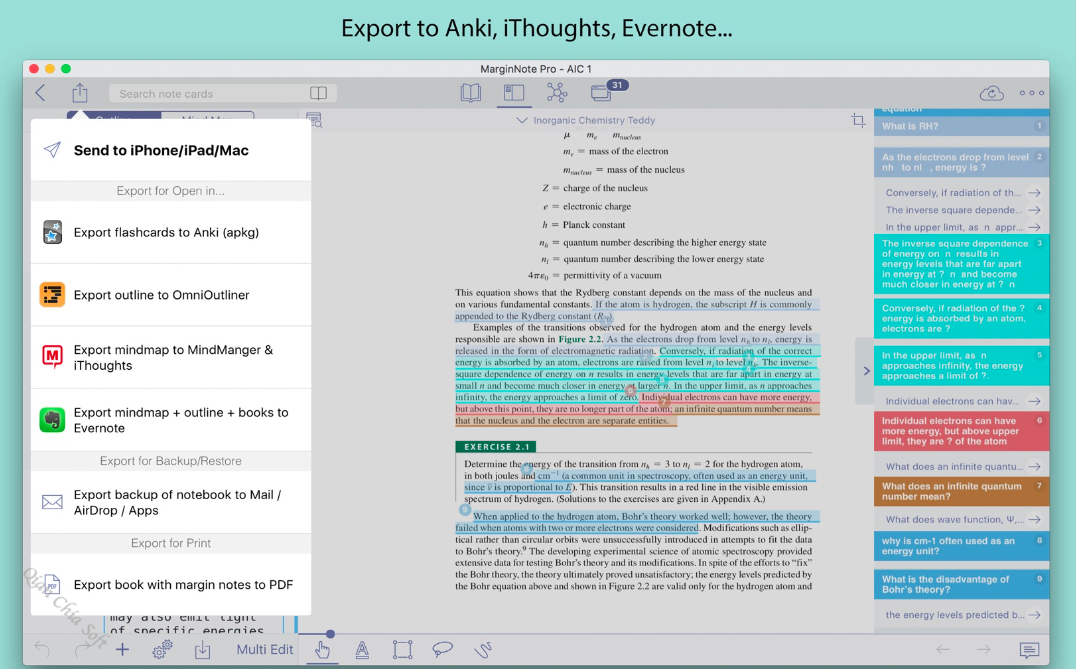1076x669 pixels.
Task: Click the cloud sync icon
Action: pos(991,93)
